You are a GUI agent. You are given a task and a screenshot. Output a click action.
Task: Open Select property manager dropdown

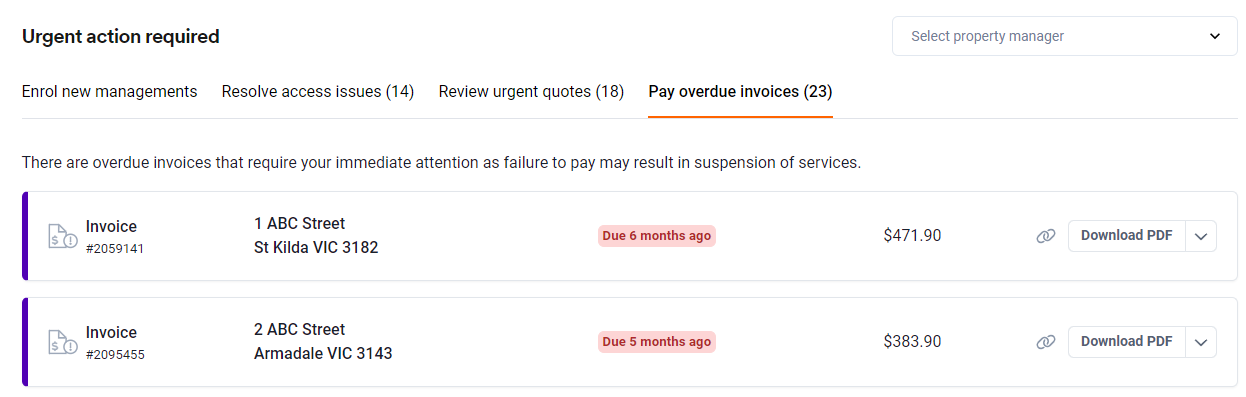coord(1065,36)
